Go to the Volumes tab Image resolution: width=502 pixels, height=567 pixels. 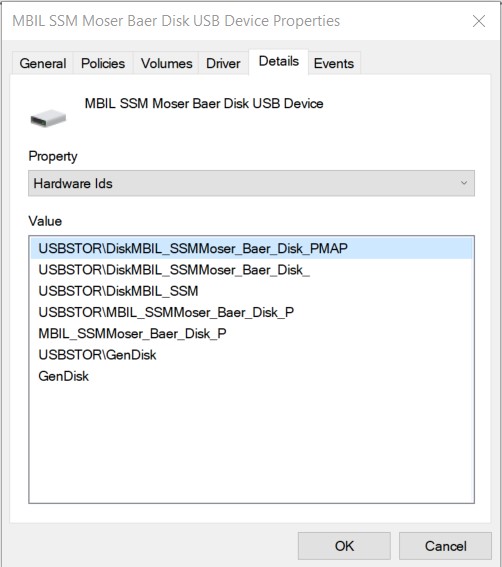tap(166, 63)
